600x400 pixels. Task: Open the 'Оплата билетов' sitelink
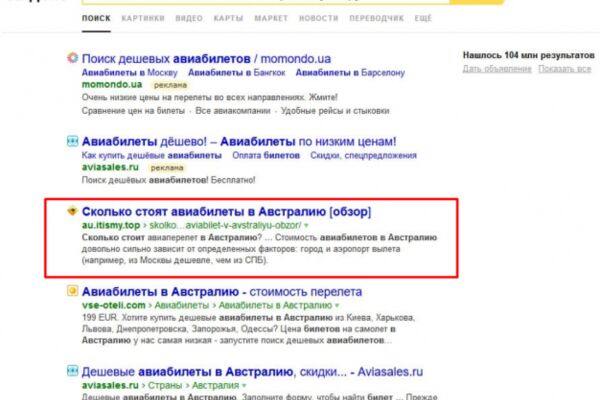266,155
